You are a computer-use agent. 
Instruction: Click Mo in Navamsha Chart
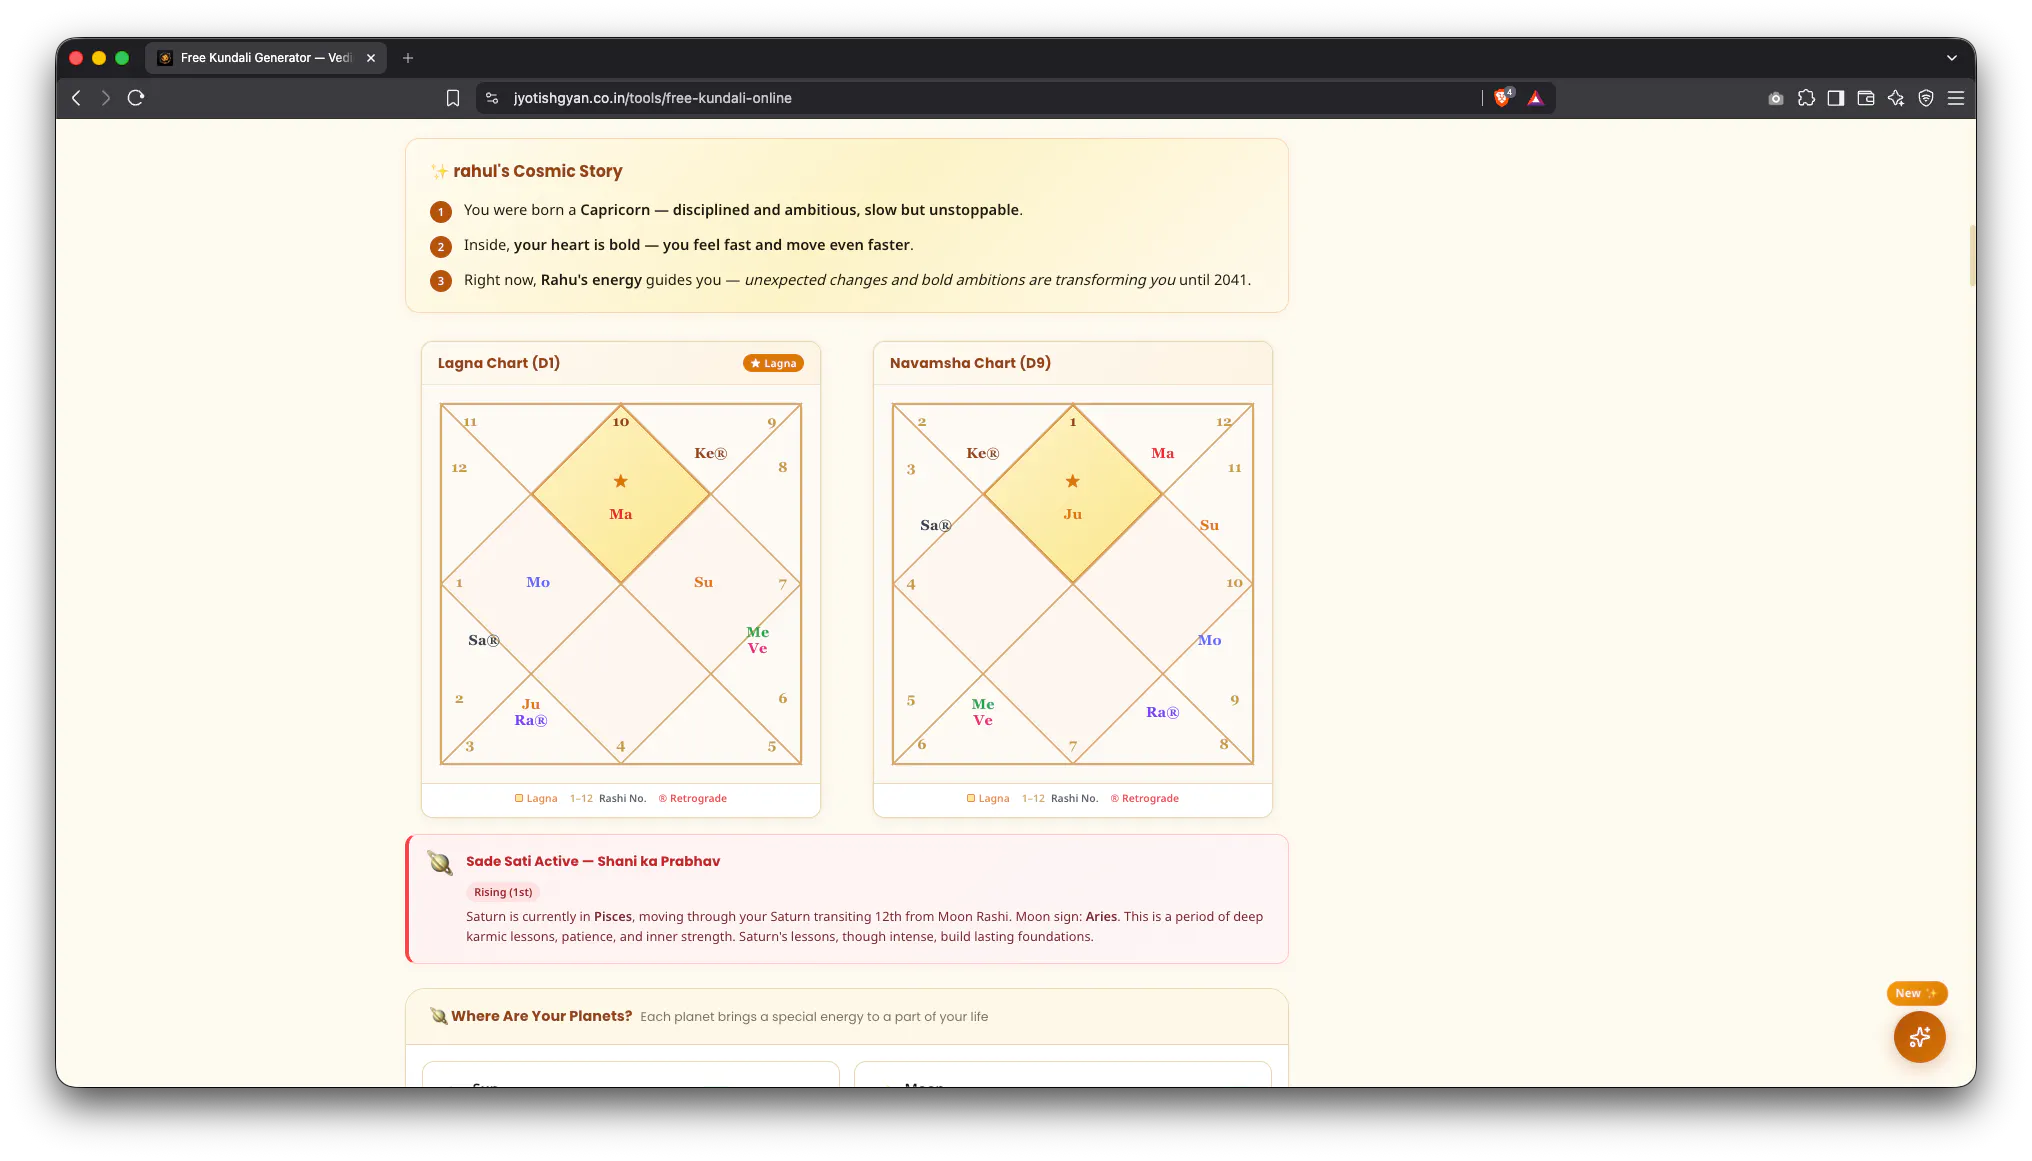[x=1210, y=640]
